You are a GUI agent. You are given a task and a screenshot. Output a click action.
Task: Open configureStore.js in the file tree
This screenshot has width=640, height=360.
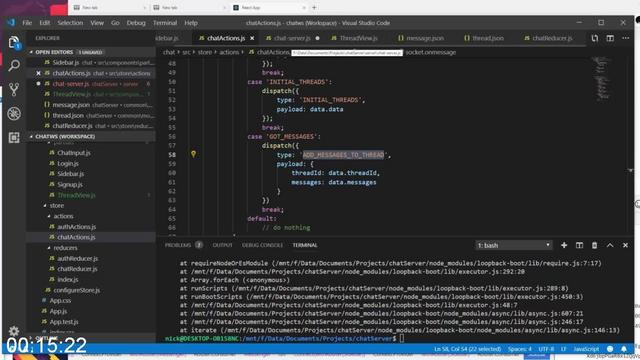point(76,290)
